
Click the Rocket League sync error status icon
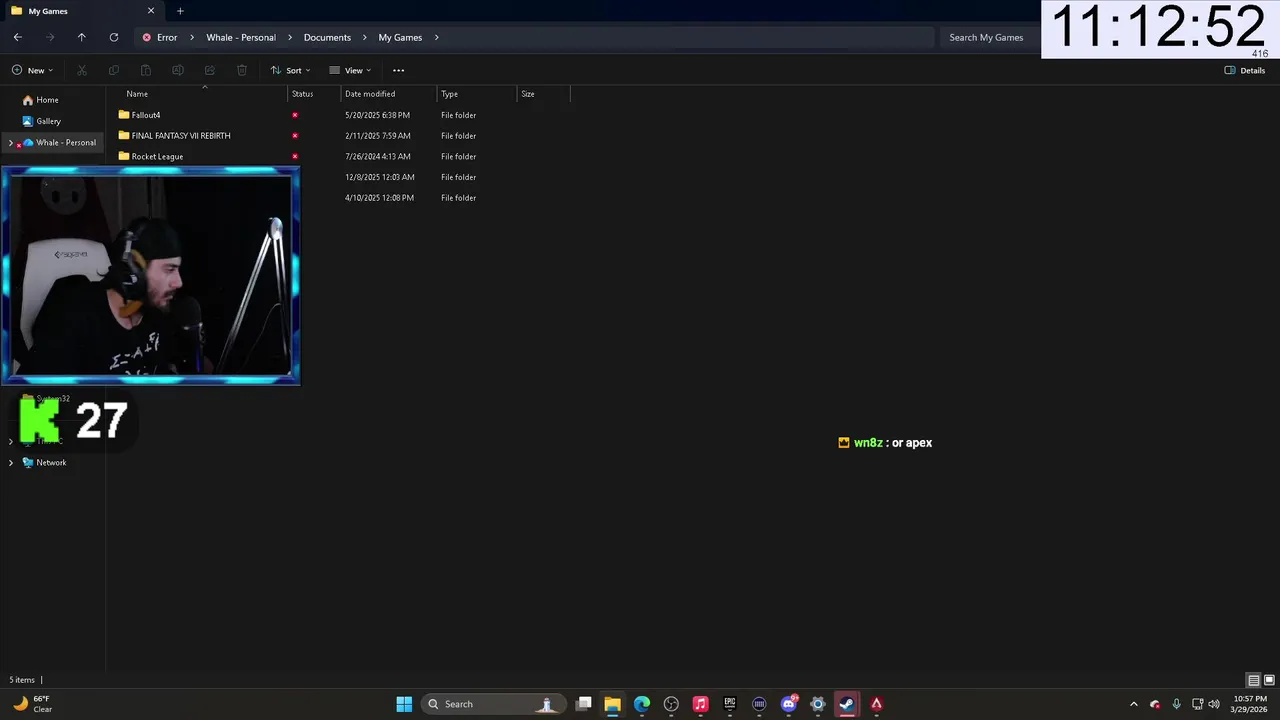coord(295,156)
